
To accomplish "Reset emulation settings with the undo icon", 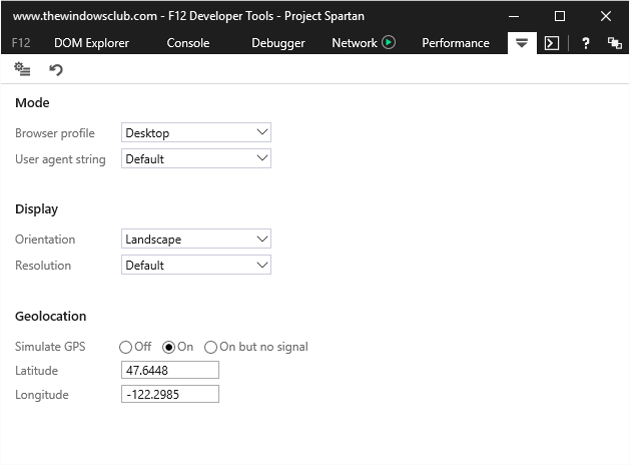I will 56,69.
